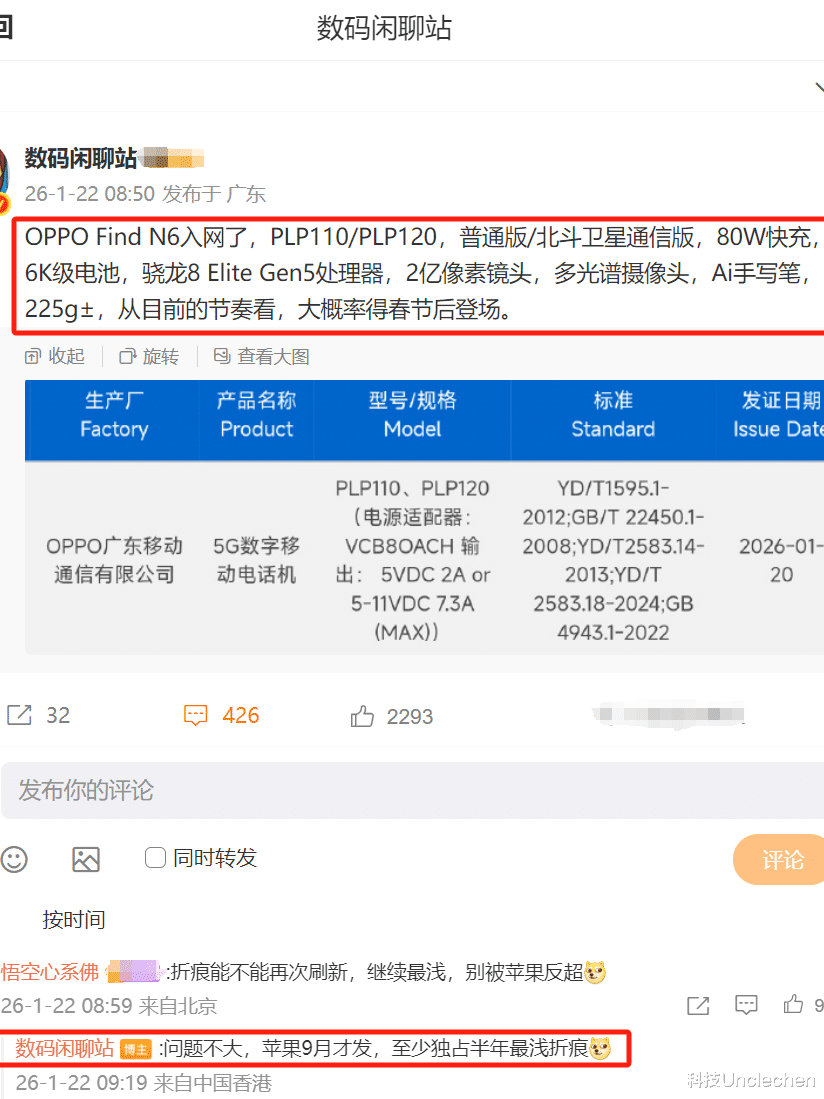Viewport: 824px width, 1099px height.
Task: Open commenter profile 悟空心系佛
Action: [50, 972]
